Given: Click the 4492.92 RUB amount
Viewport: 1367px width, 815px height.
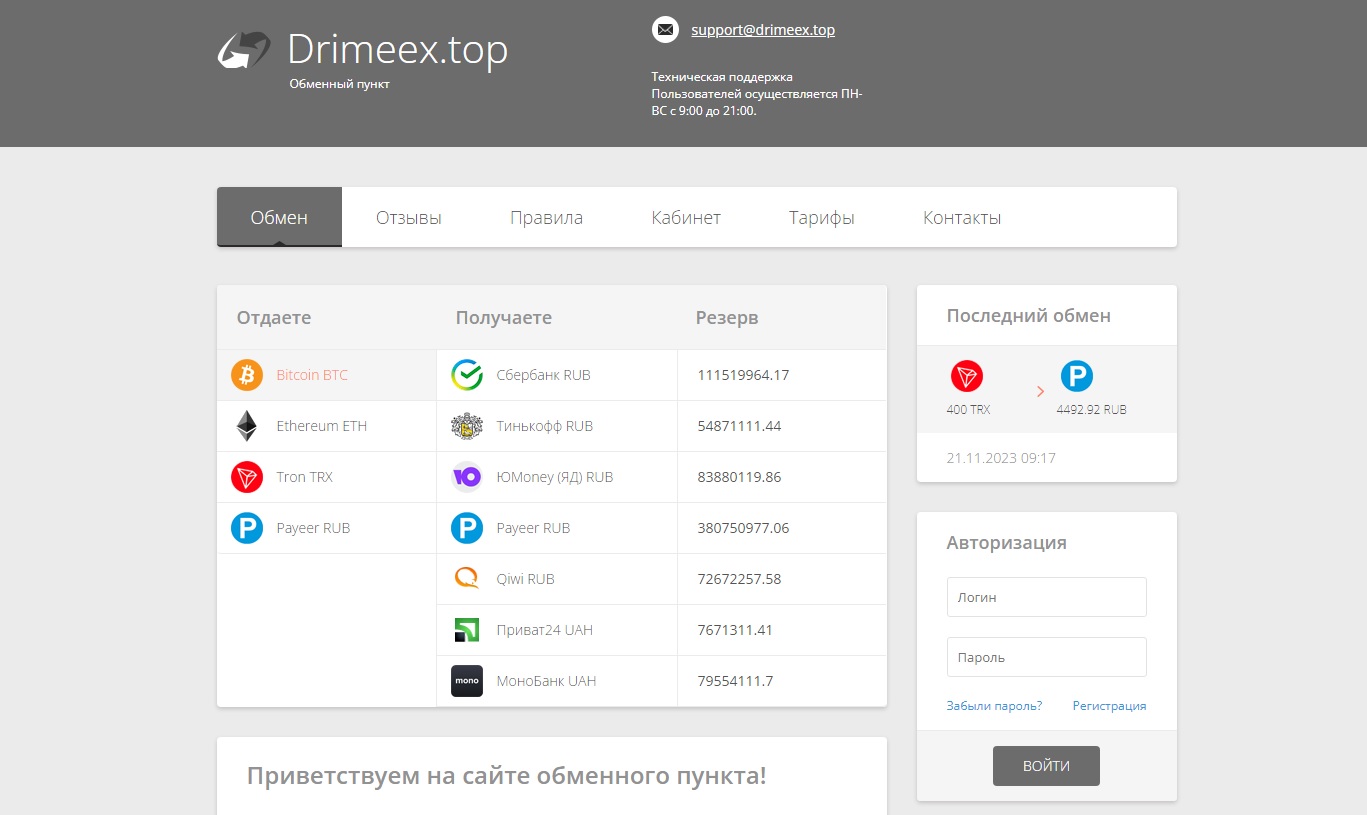Looking at the screenshot, I should point(1091,410).
